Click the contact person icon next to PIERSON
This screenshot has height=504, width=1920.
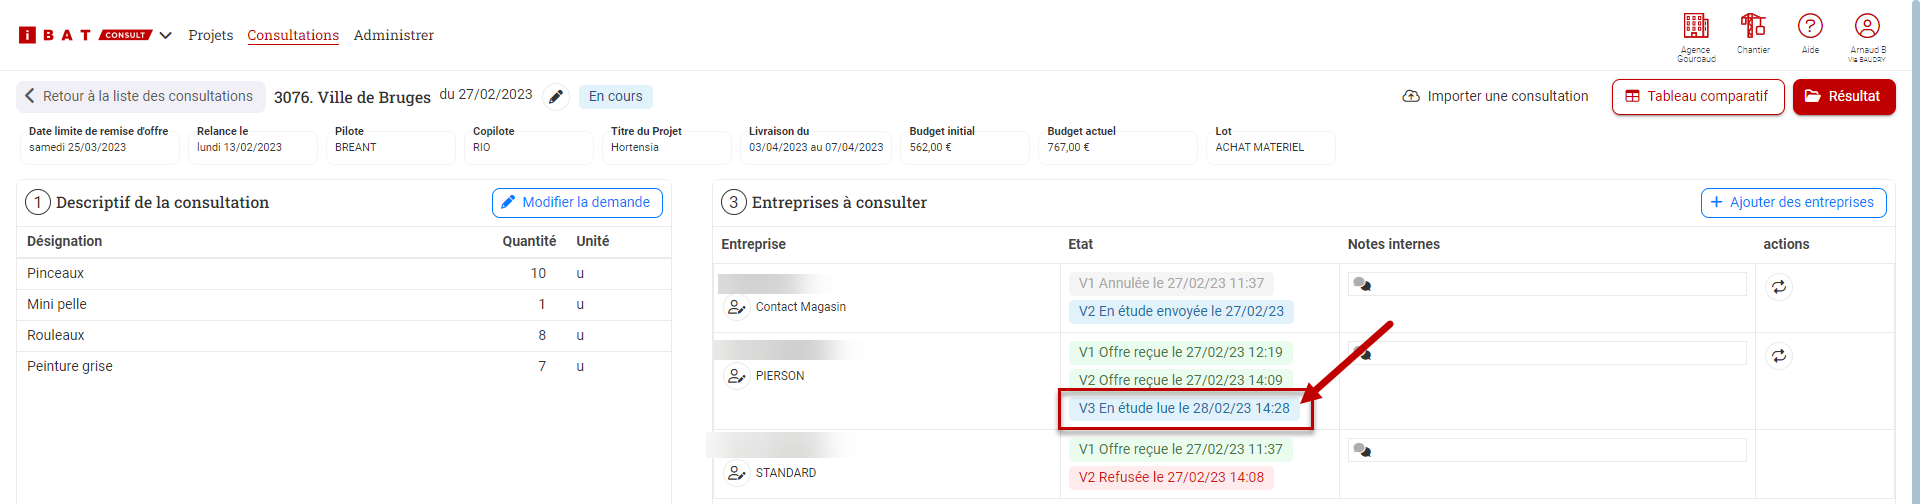(x=737, y=376)
